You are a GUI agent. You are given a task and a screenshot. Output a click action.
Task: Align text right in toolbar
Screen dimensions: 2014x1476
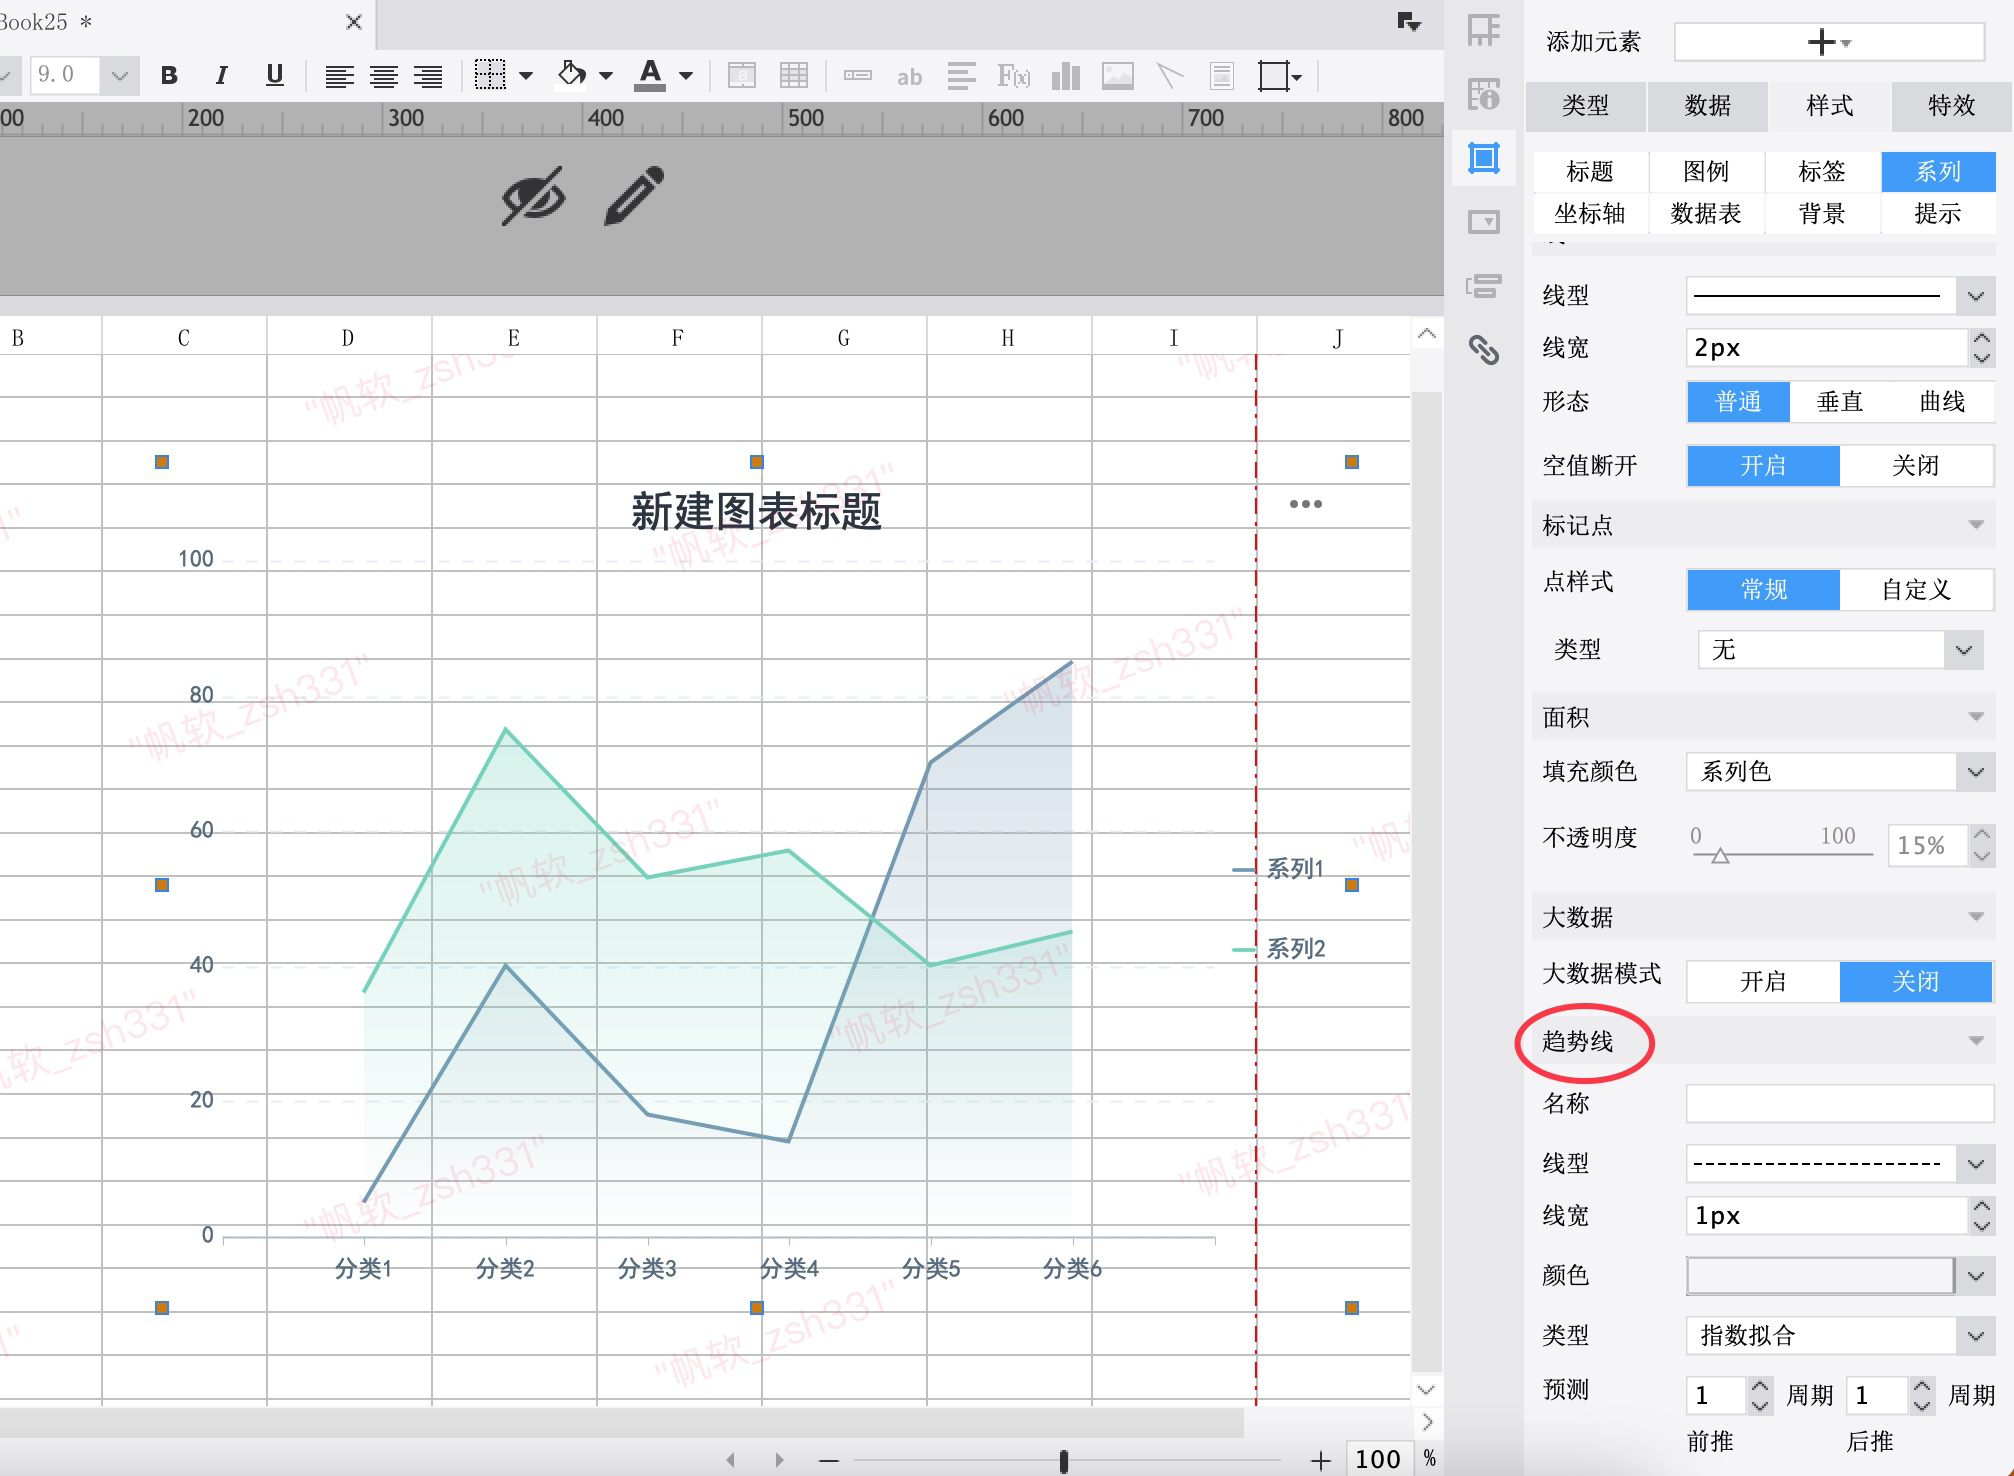click(x=428, y=76)
